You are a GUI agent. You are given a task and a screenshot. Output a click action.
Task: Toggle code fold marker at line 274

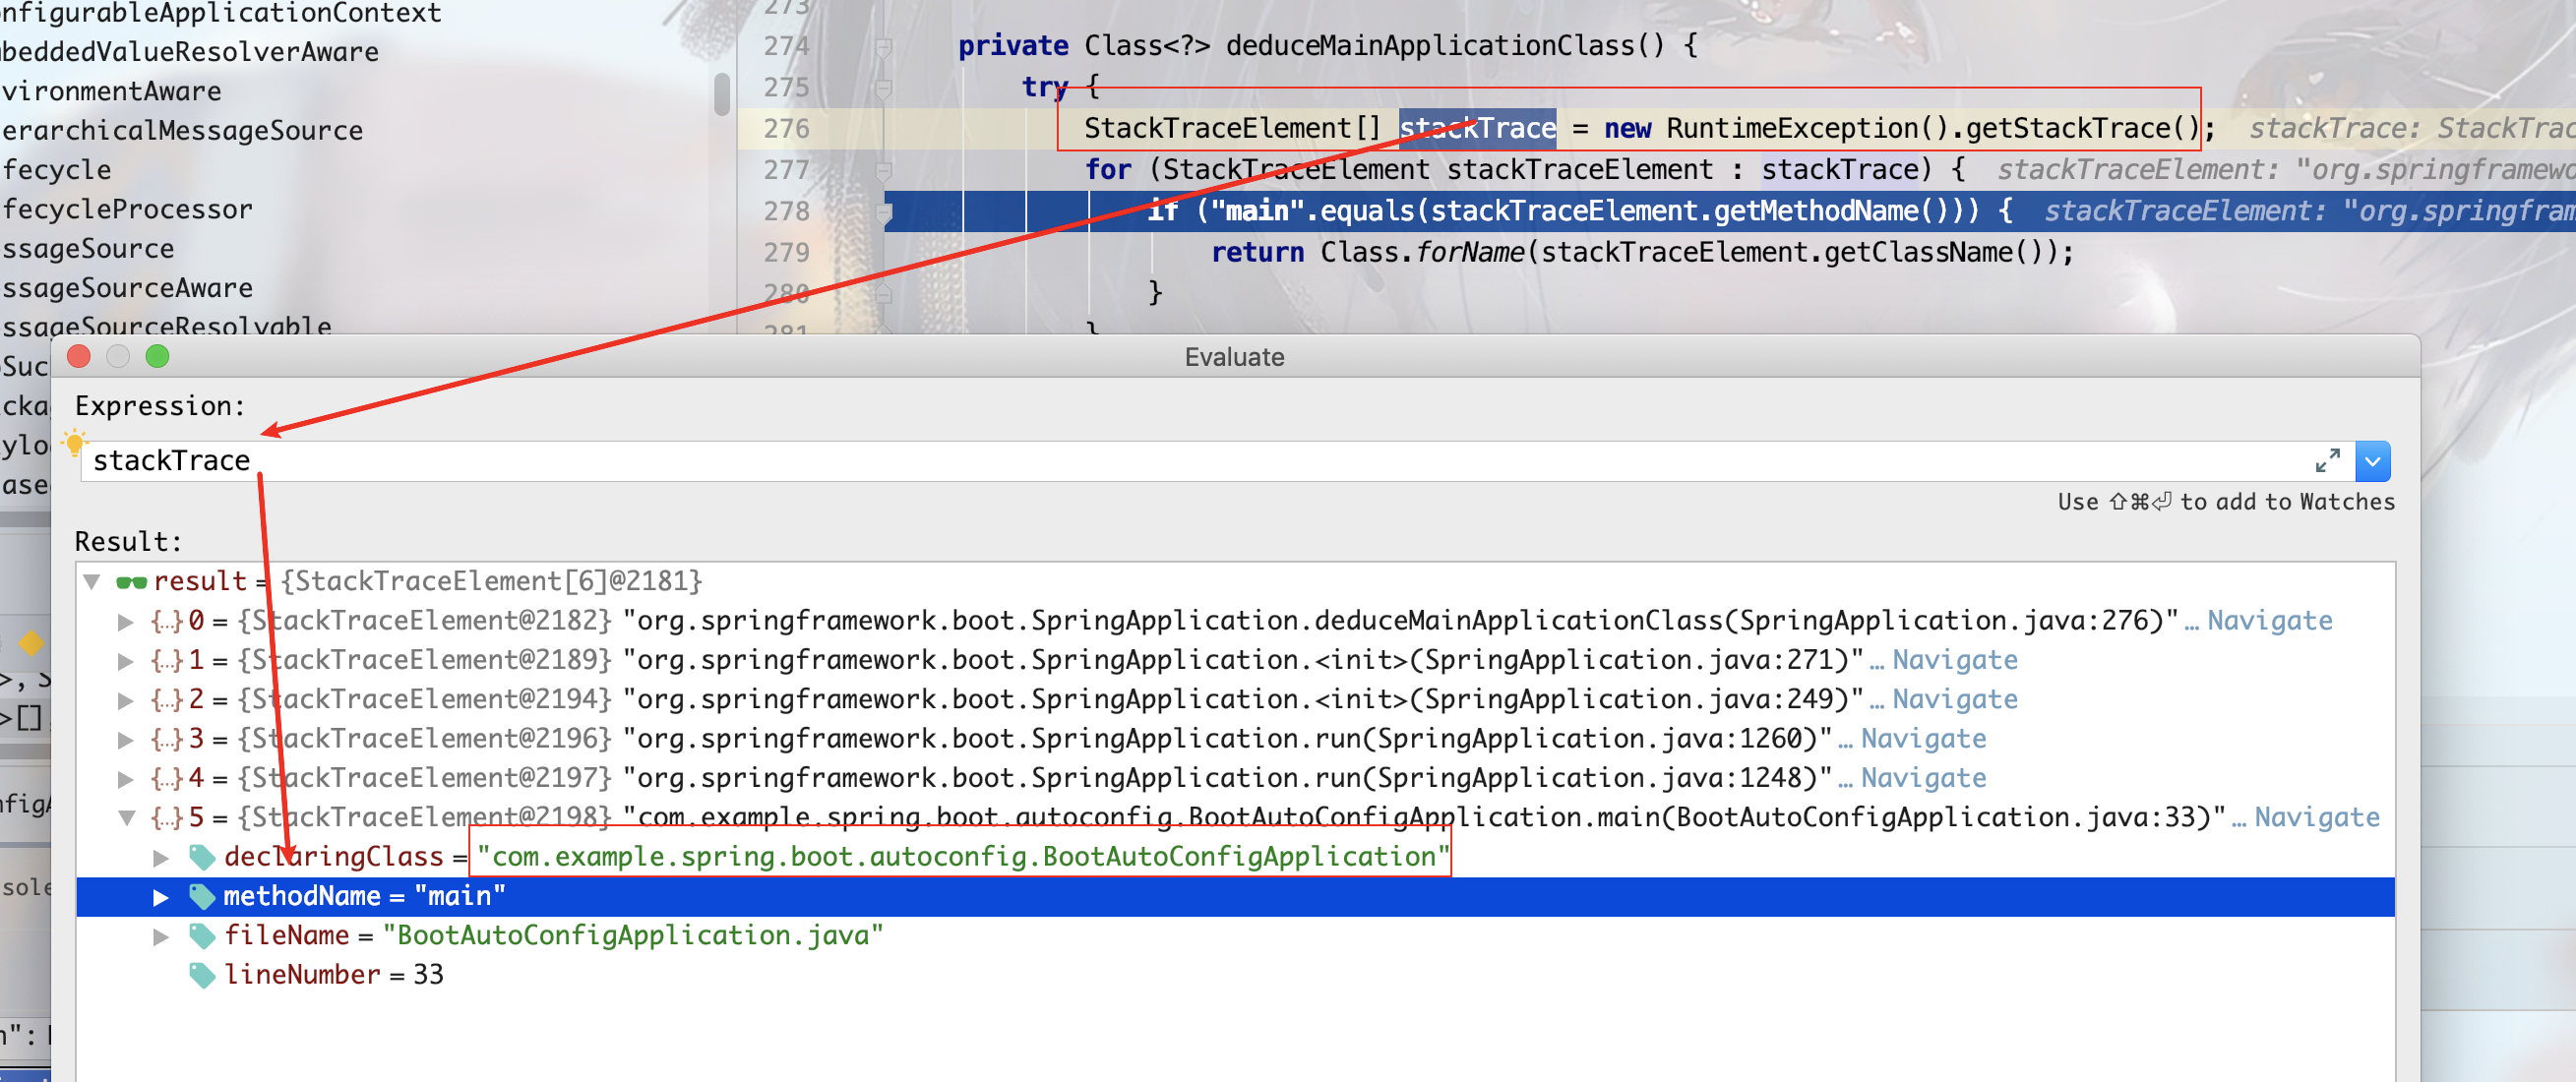(883, 47)
